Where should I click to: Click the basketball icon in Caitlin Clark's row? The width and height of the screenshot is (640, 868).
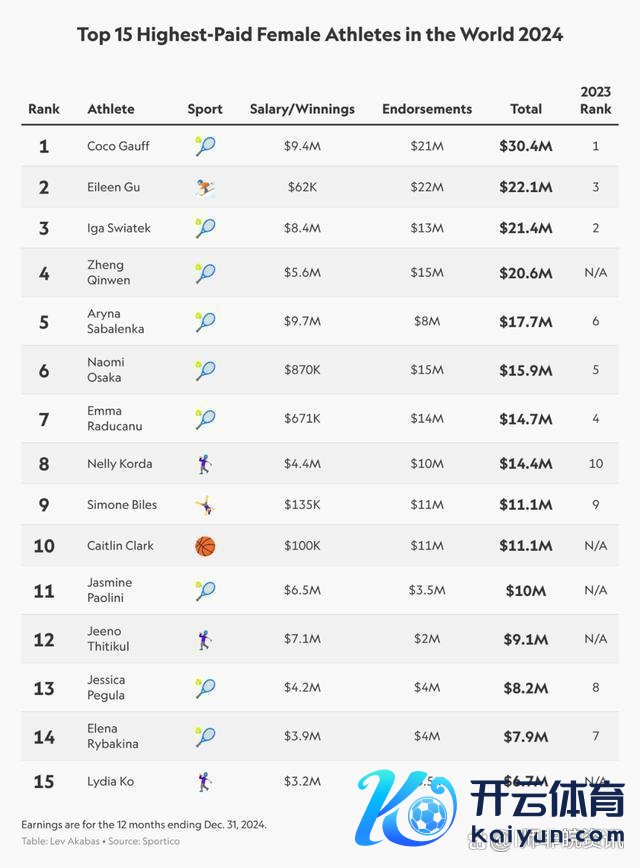click(x=205, y=546)
